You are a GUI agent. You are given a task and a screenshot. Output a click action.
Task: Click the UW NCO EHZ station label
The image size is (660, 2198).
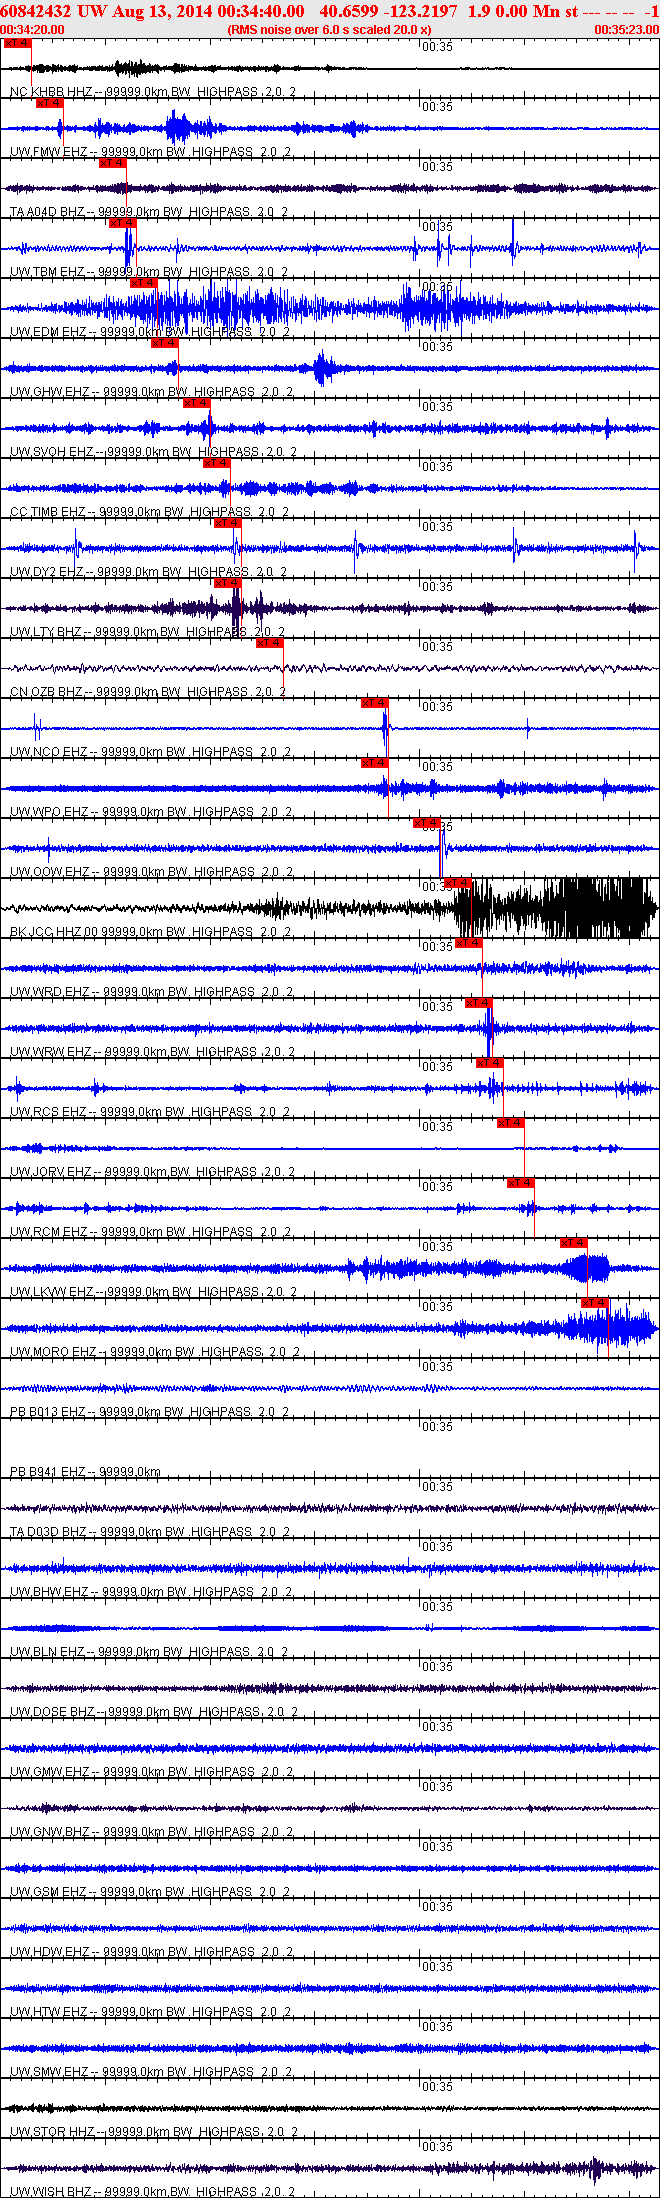point(151,752)
